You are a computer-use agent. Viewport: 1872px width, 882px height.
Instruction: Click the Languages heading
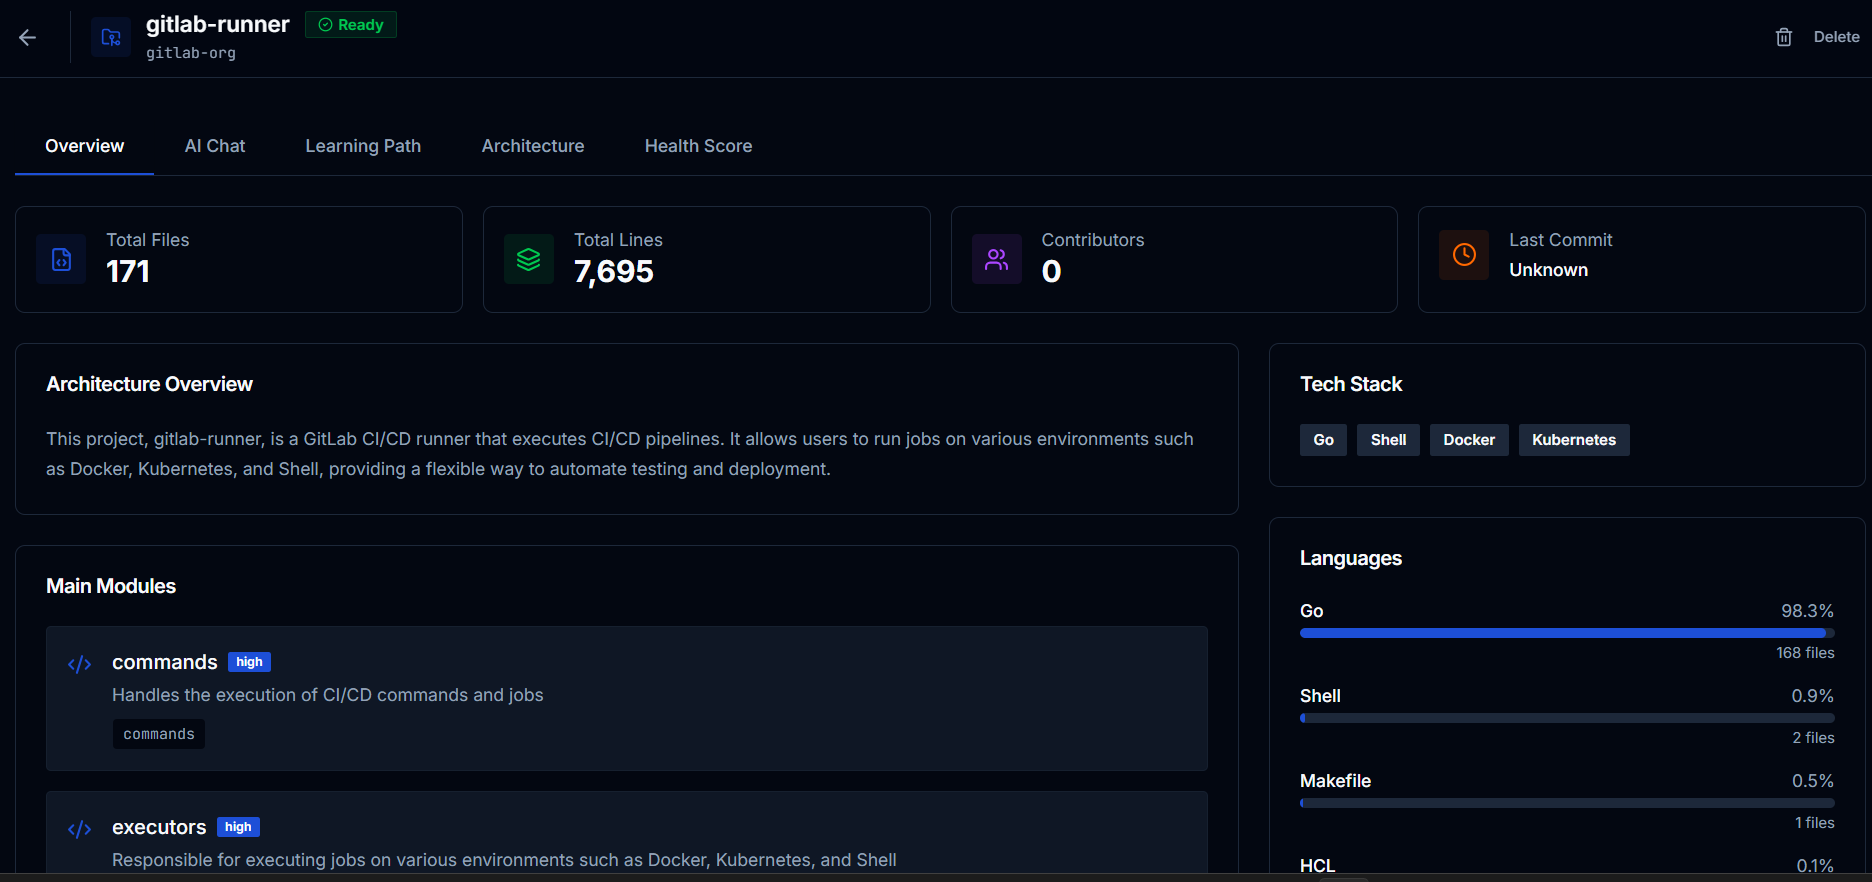(1351, 558)
